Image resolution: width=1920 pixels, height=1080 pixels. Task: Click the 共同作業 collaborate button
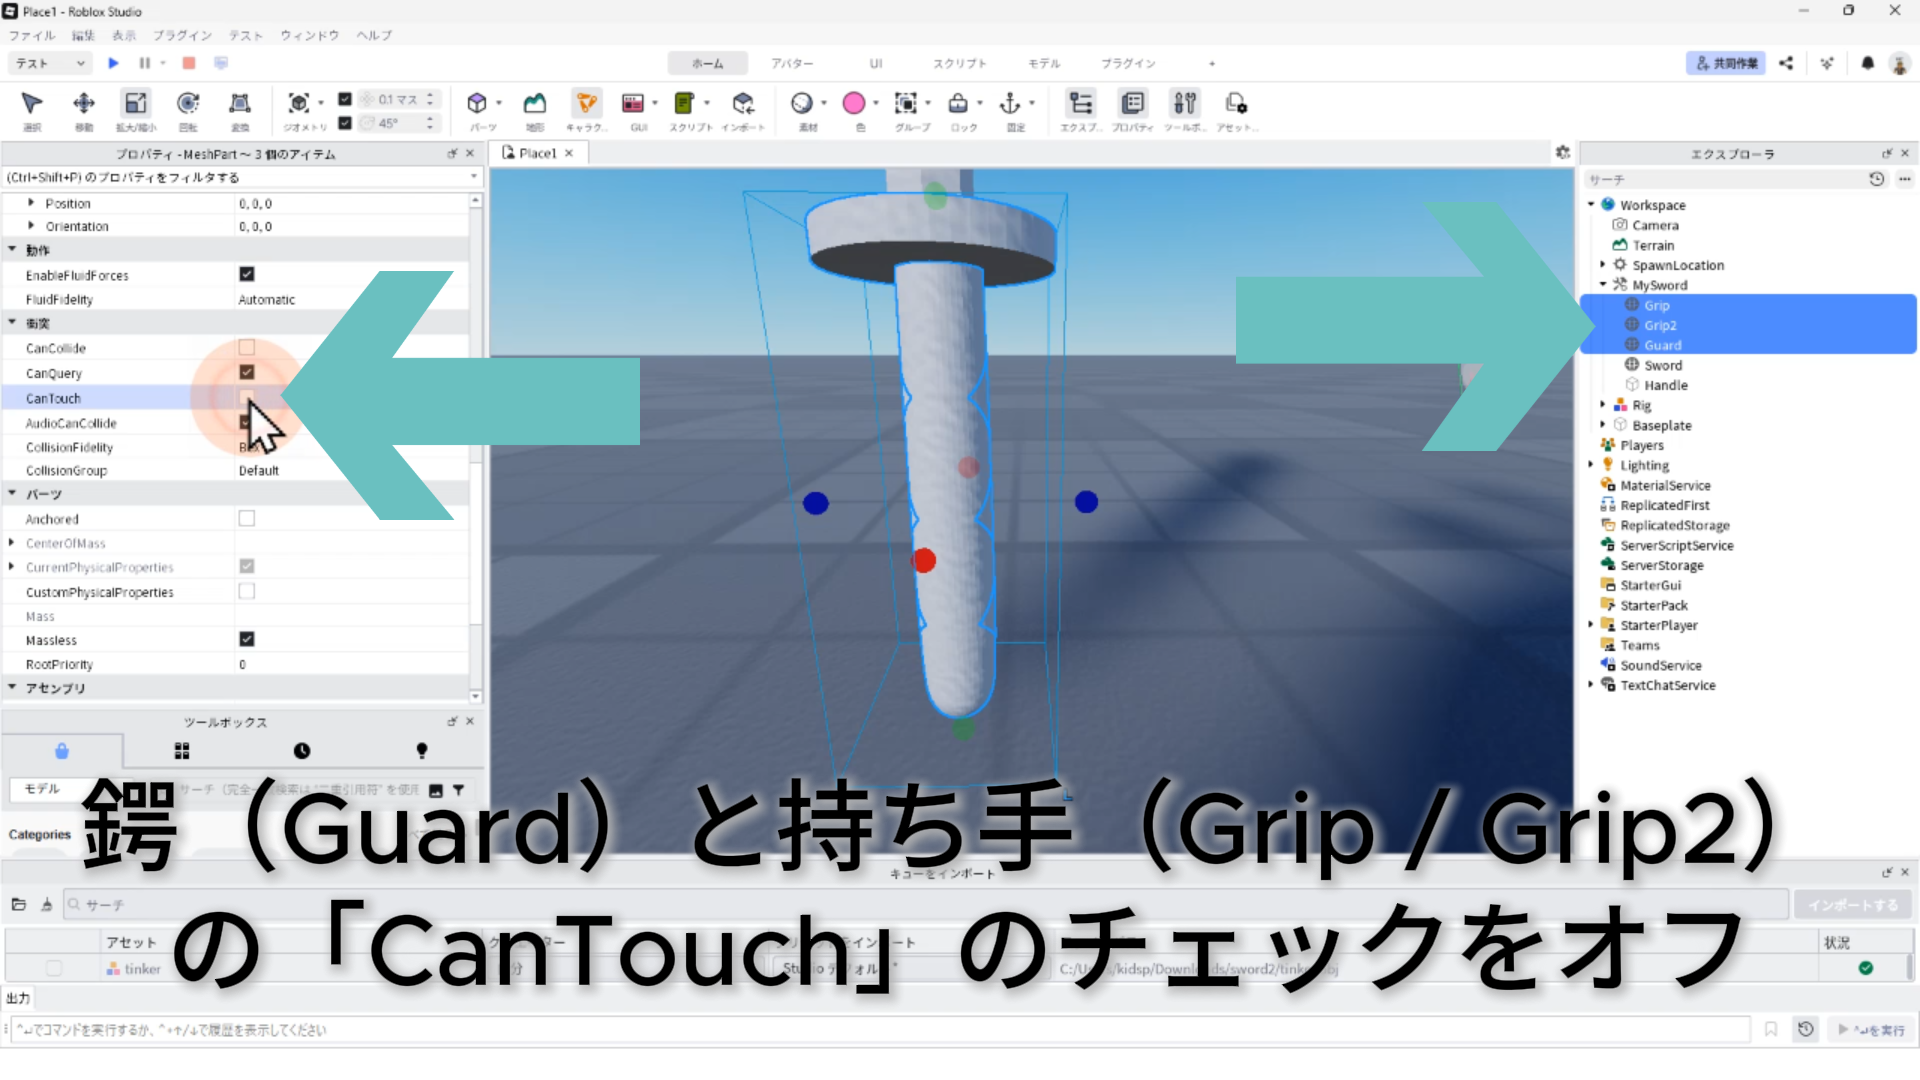tap(1726, 63)
